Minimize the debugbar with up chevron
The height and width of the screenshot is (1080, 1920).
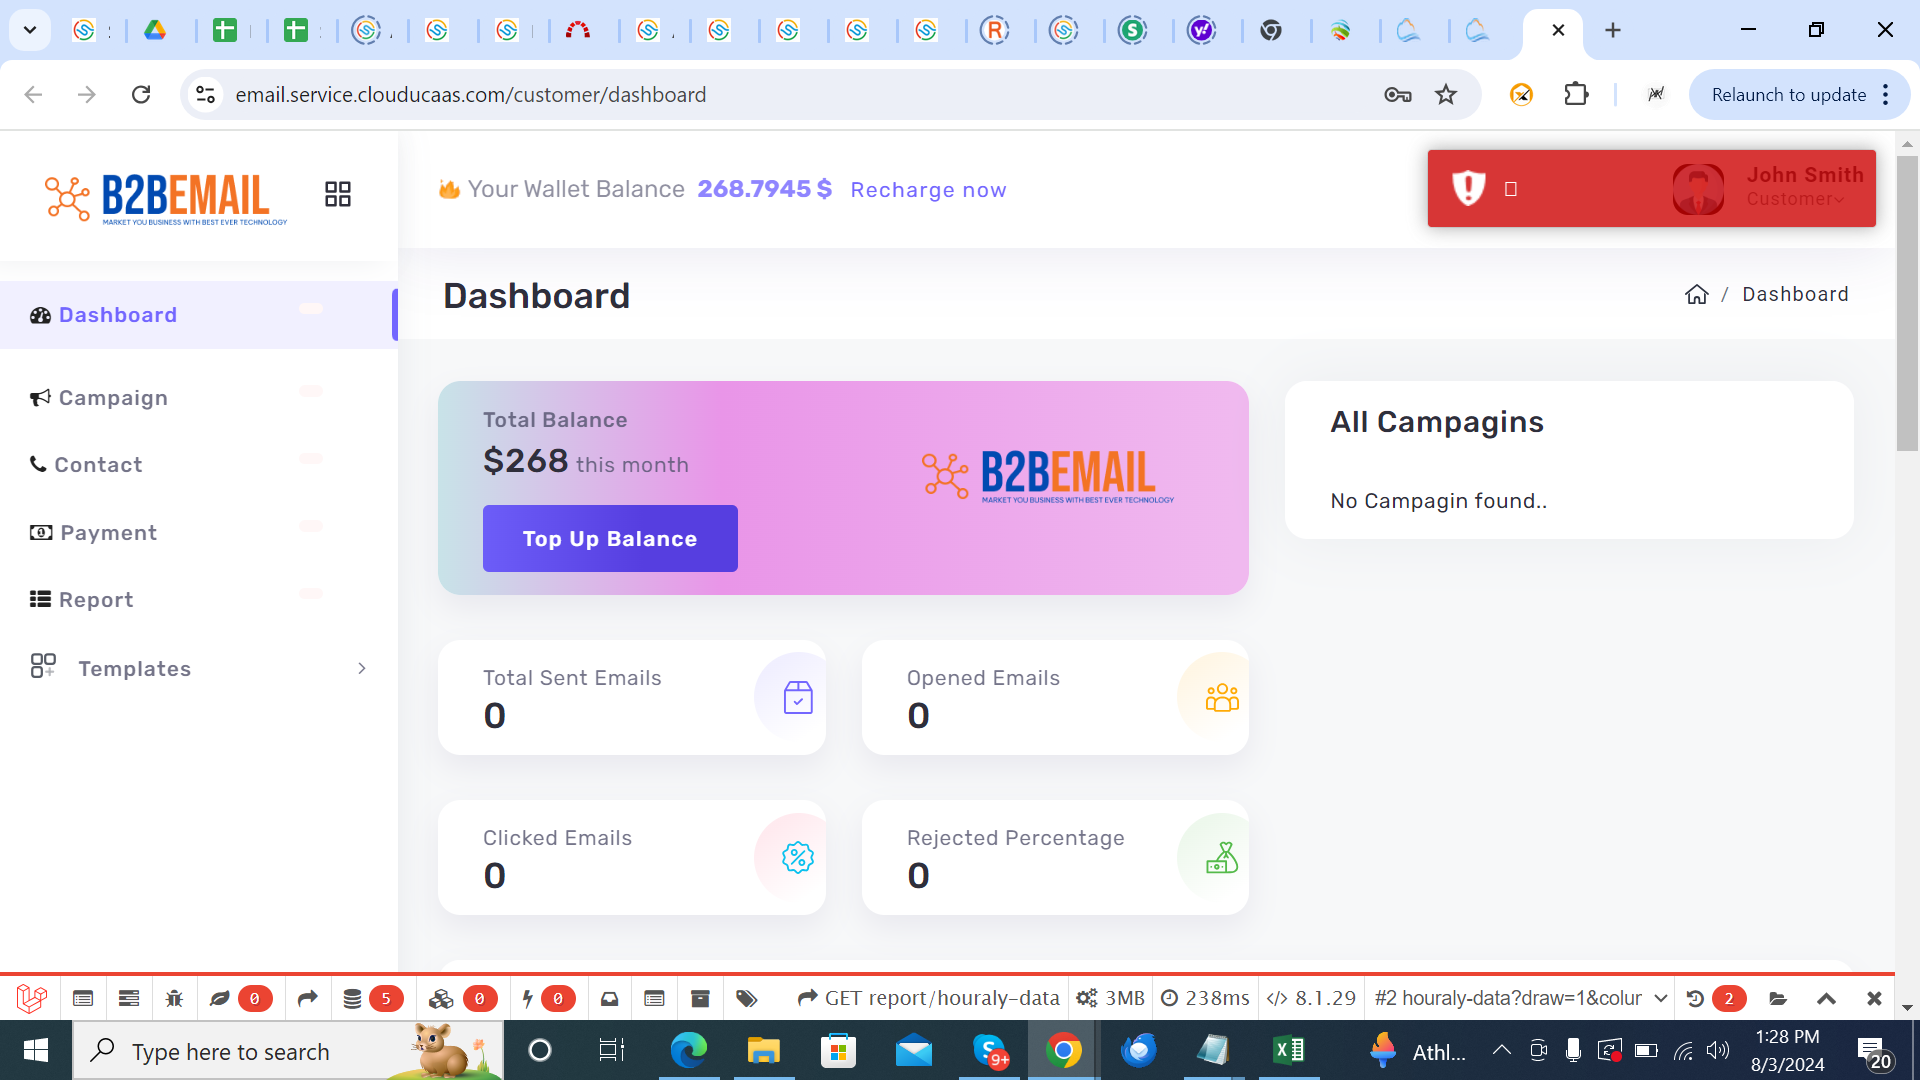(1826, 998)
